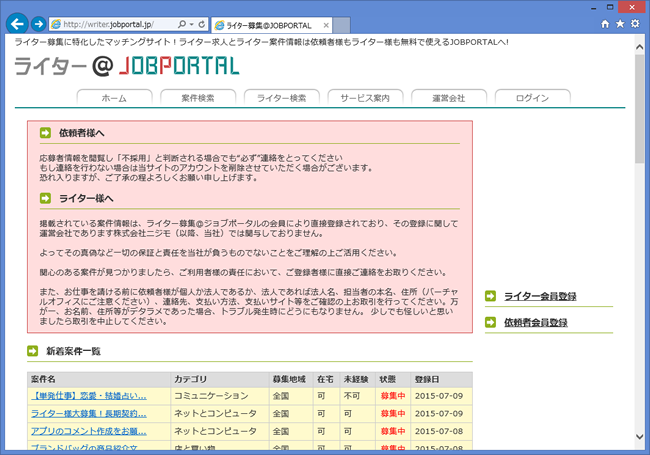Click the vertical scrollbar down arrow
The width and height of the screenshot is (650, 455).
click(640, 447)
